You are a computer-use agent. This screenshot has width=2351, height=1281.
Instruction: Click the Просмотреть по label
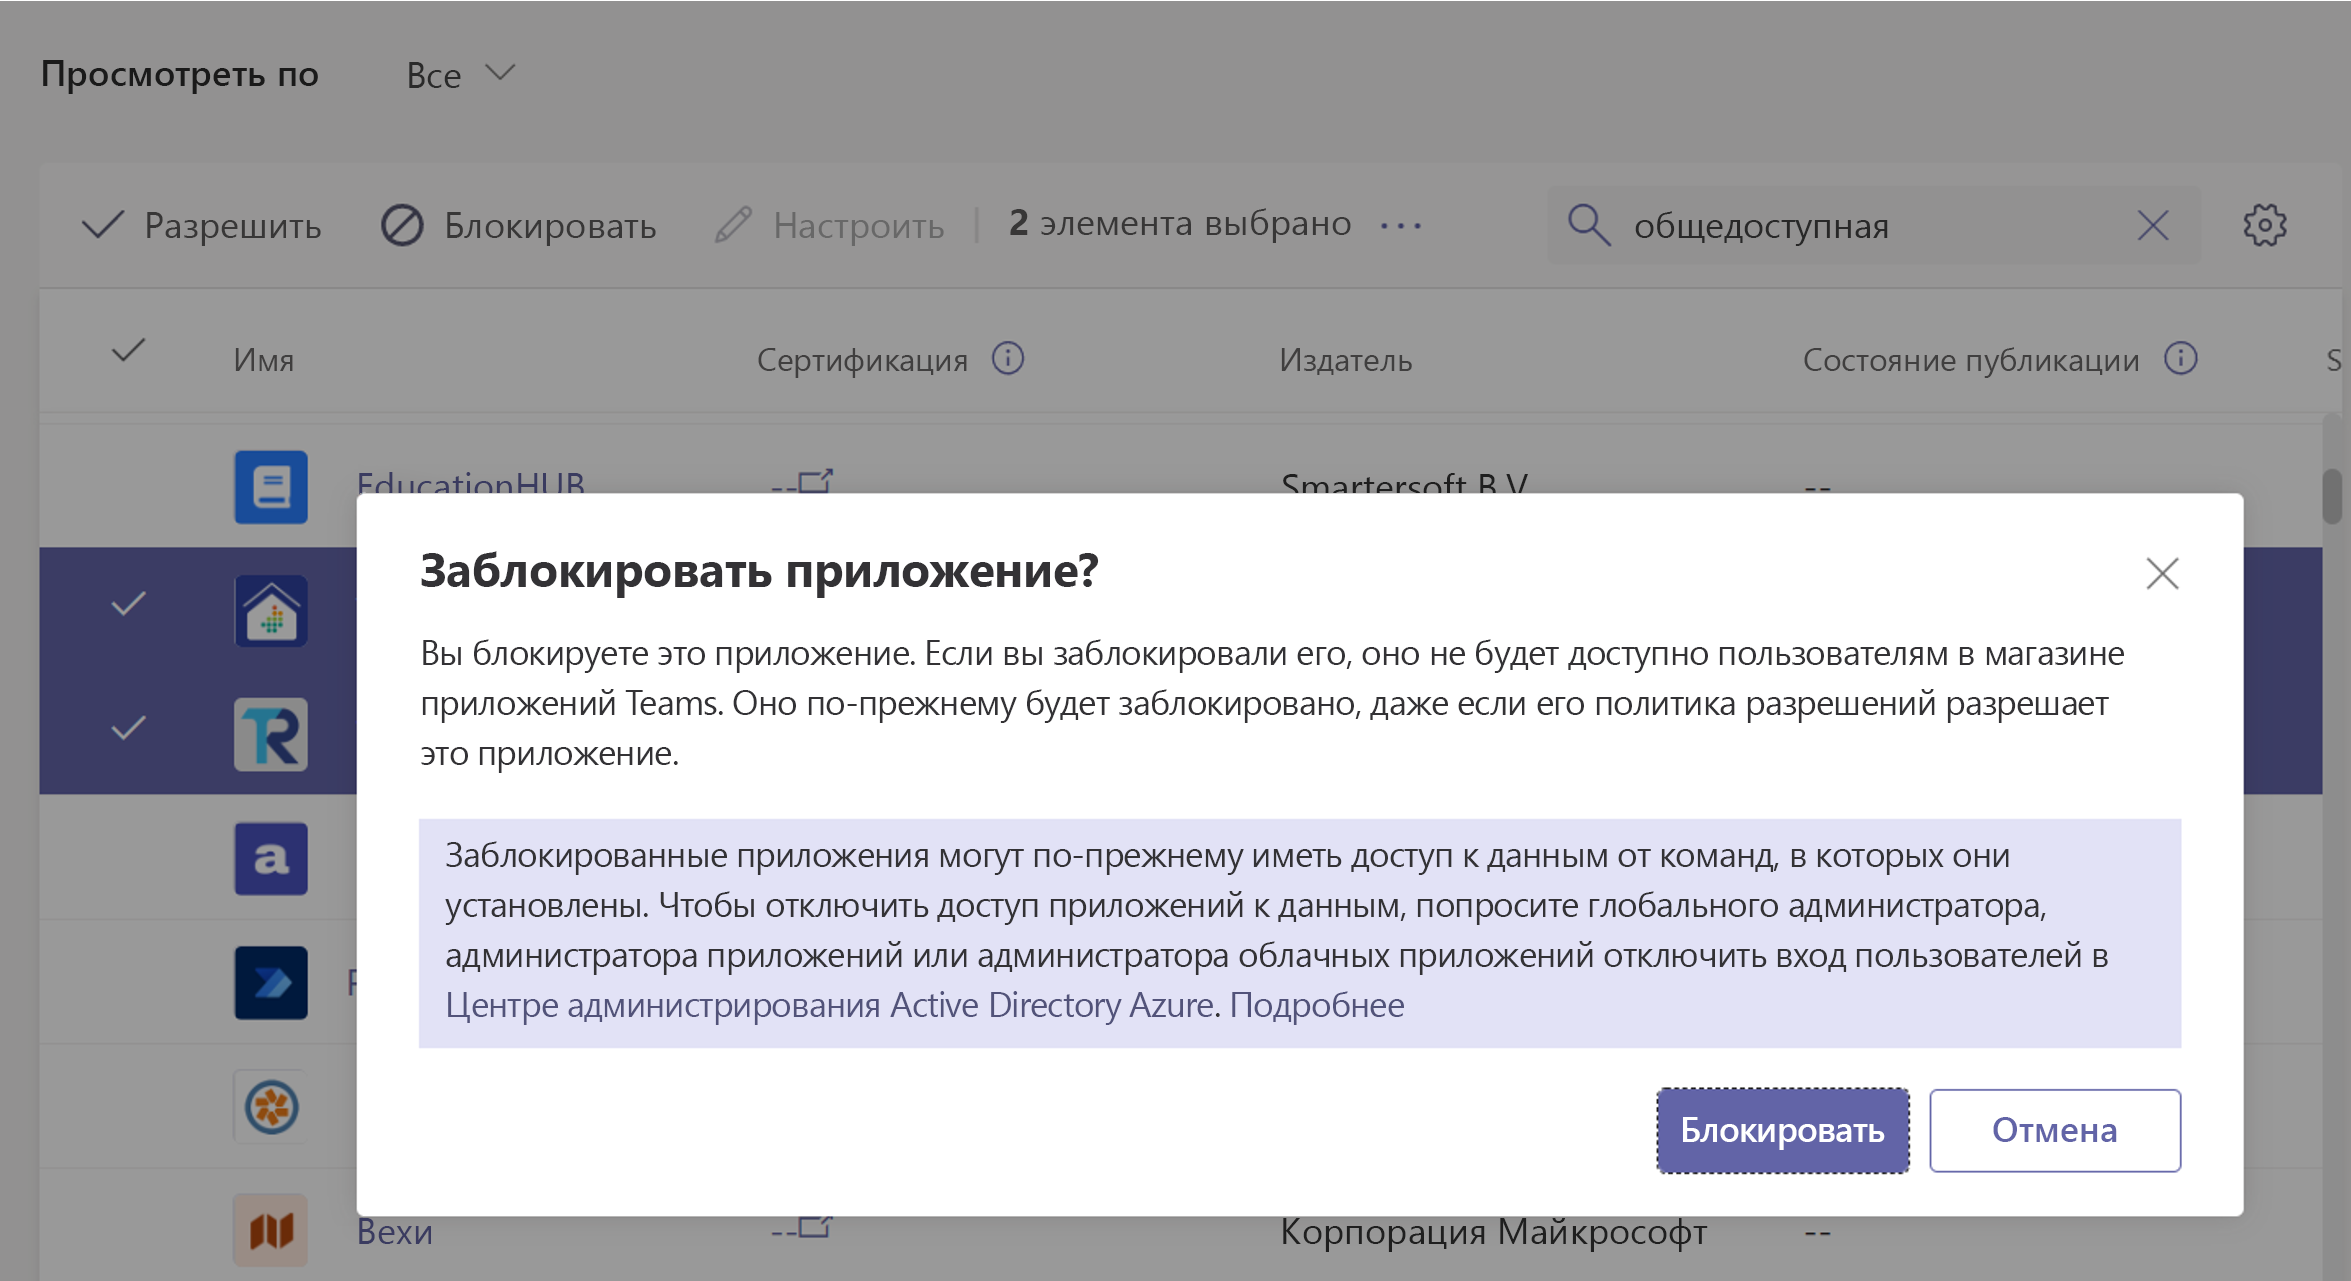pyautogui.click(x=180, y=74)
